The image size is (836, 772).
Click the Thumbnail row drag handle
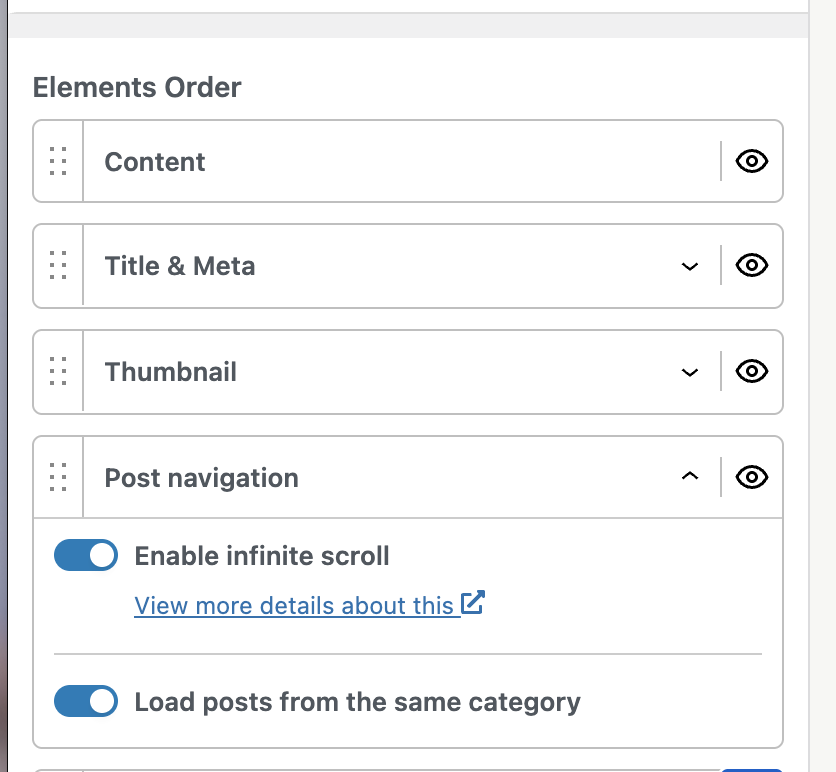pos(58,372)
